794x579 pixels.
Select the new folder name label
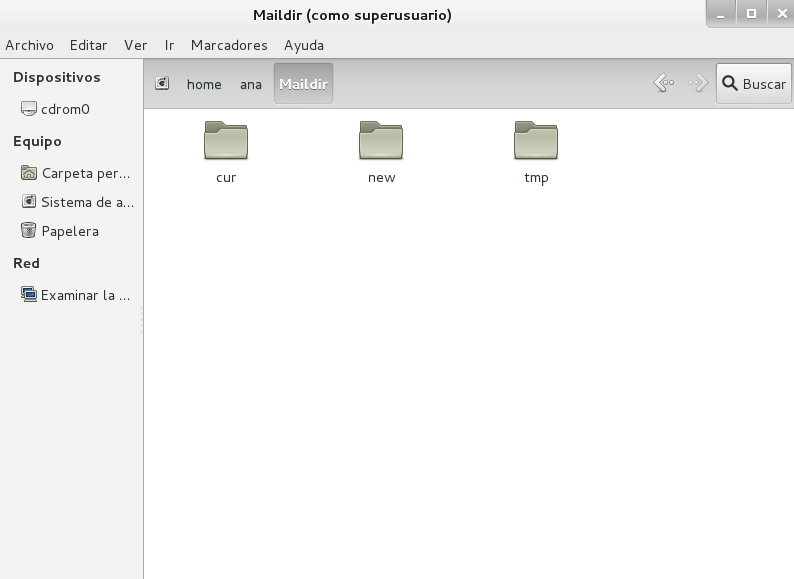381,178
